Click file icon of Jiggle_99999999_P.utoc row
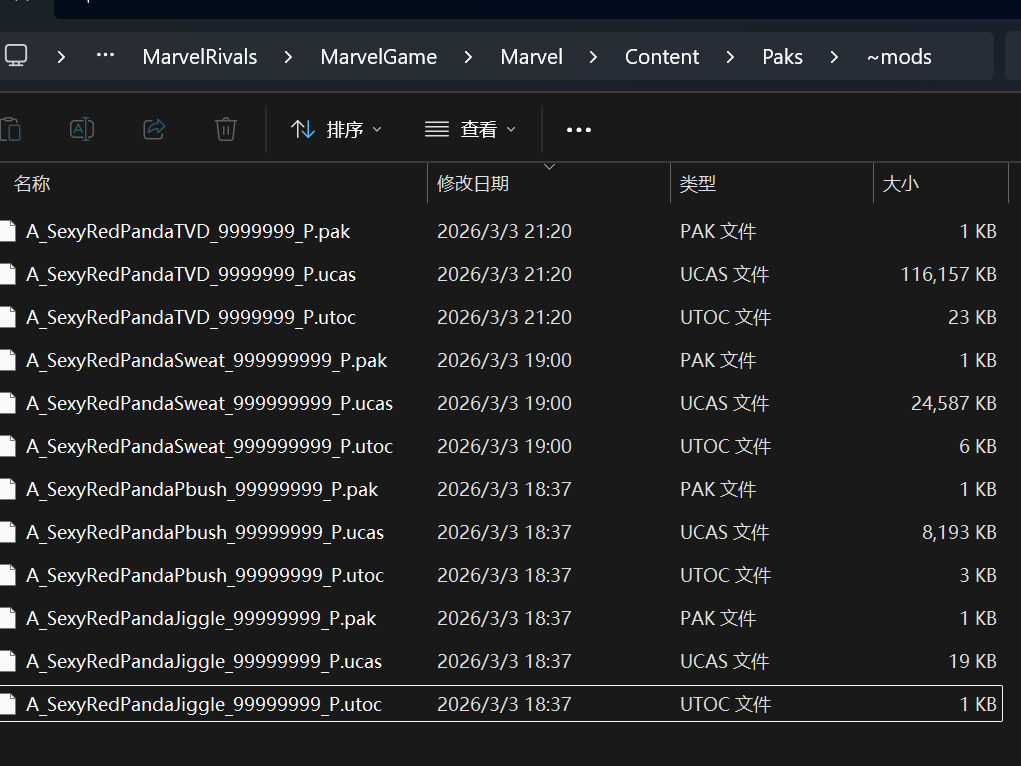The image size is (1021, 766). (7, 704)
